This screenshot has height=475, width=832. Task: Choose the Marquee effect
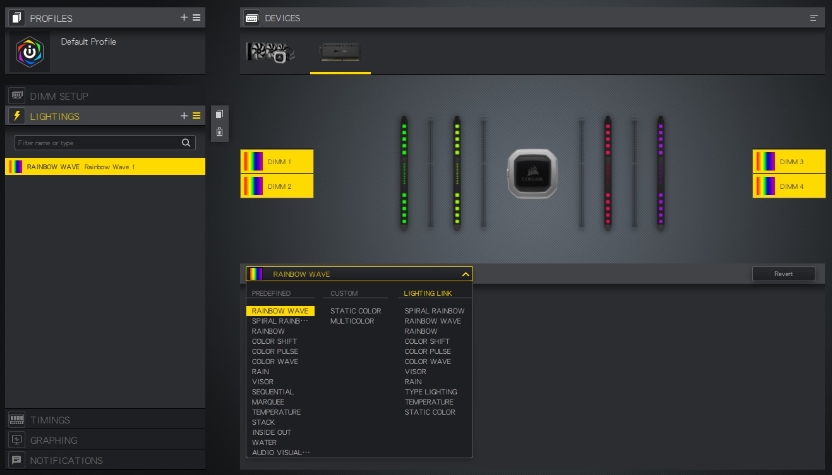coord(268,402)
